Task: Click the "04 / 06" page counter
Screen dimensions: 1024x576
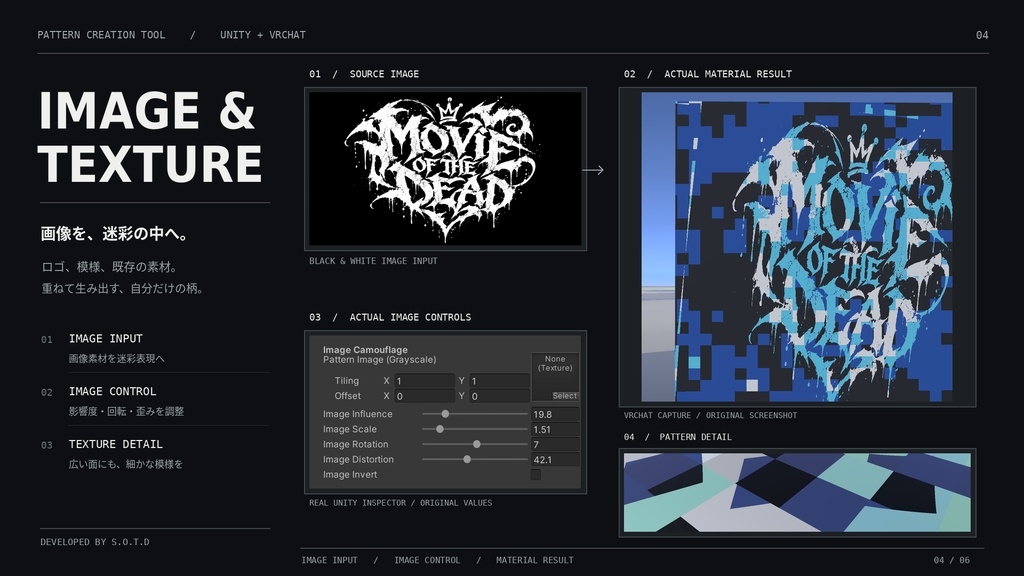Action: click(952, 560)
